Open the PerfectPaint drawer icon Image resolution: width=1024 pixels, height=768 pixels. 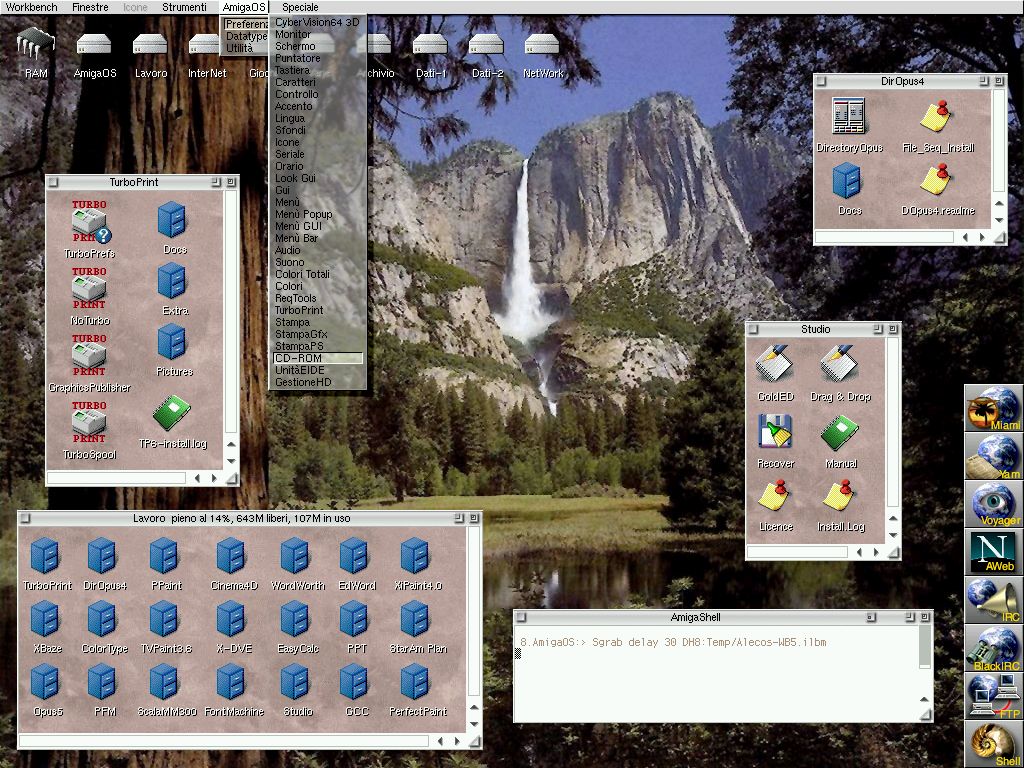tap(415, 686)
